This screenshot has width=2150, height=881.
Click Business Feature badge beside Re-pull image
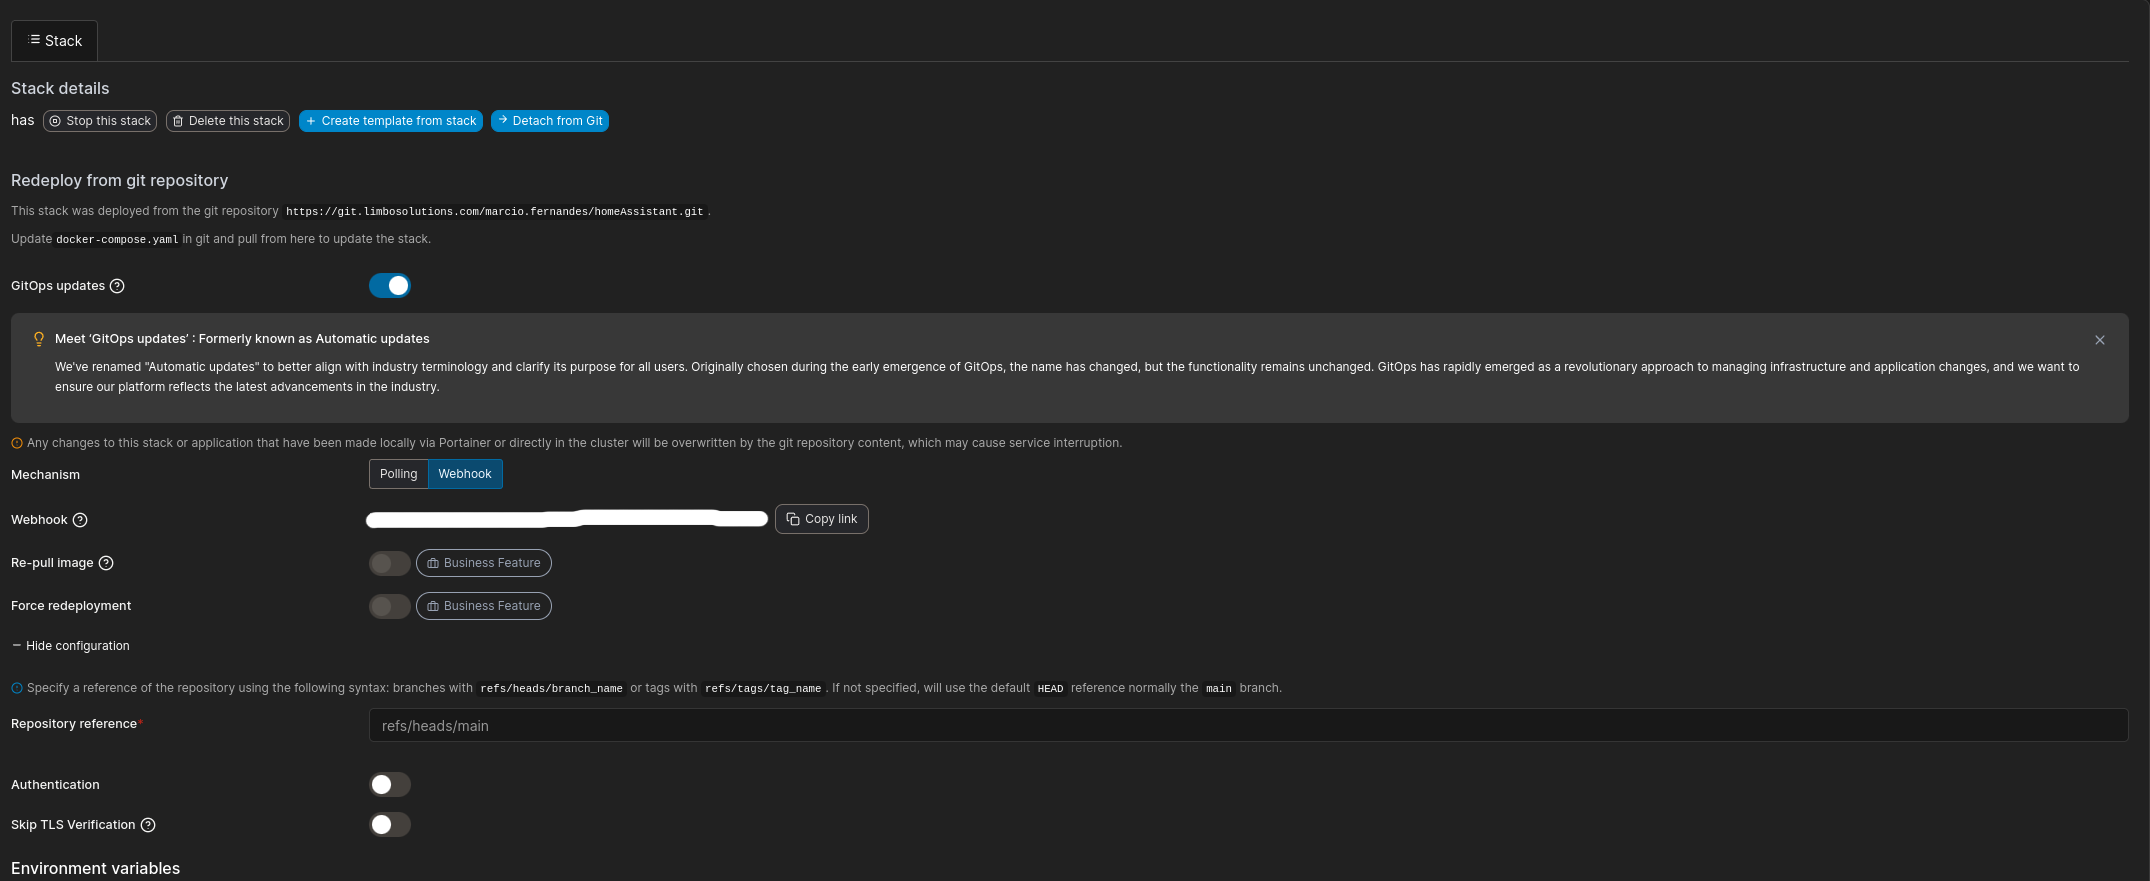[484, 563]
